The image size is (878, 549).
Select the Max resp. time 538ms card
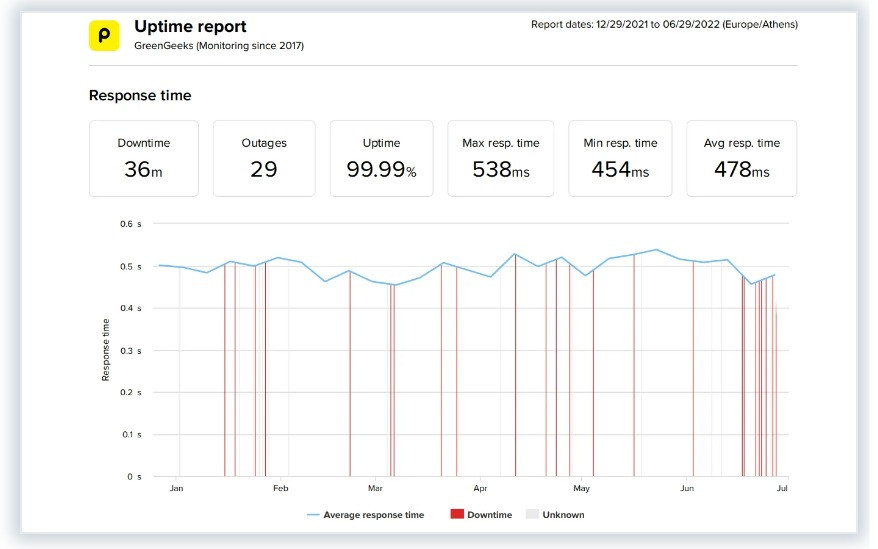pyautogui.click(x=501, y=159)
